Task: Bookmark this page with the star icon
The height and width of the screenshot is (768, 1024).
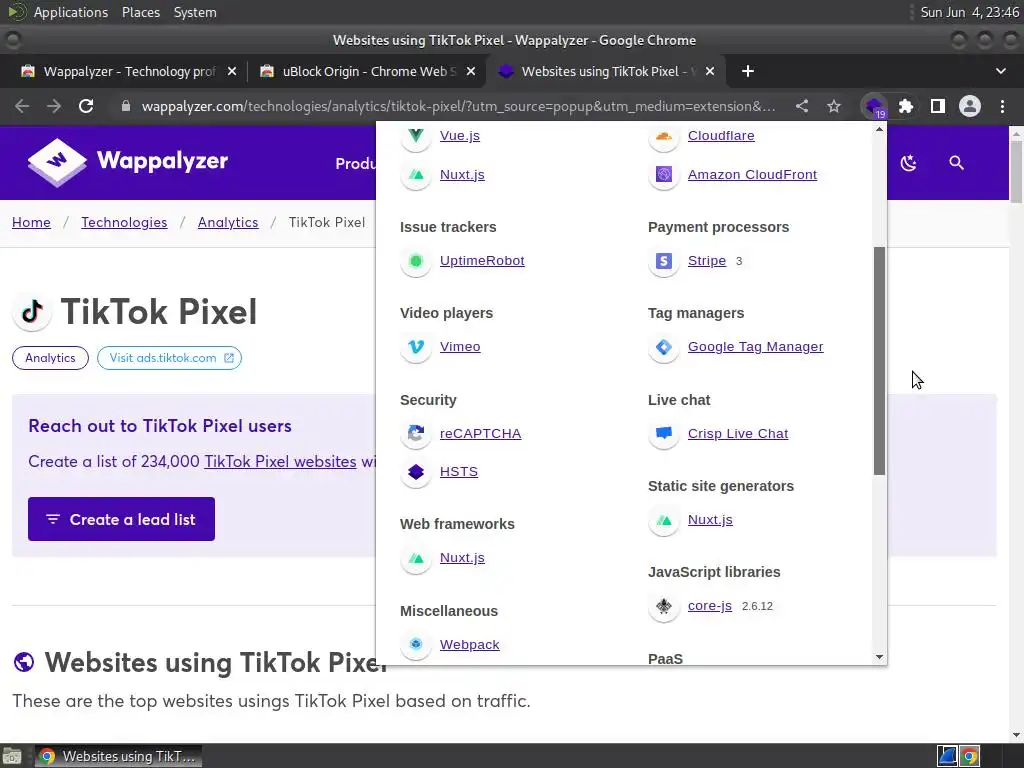Action: (834, 106)
